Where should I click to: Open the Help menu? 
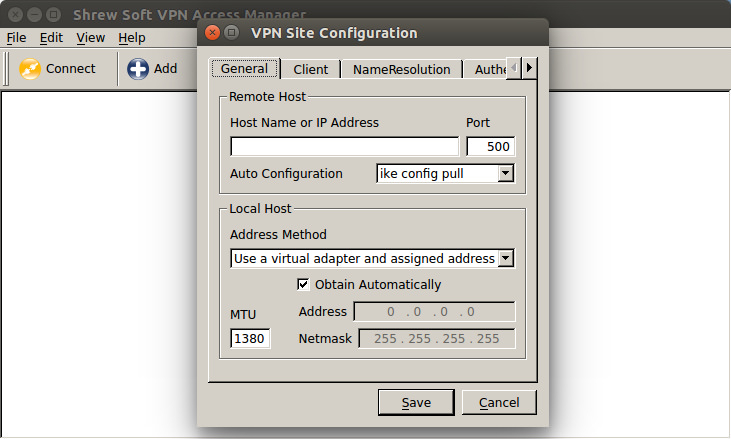tap(131, 38)
